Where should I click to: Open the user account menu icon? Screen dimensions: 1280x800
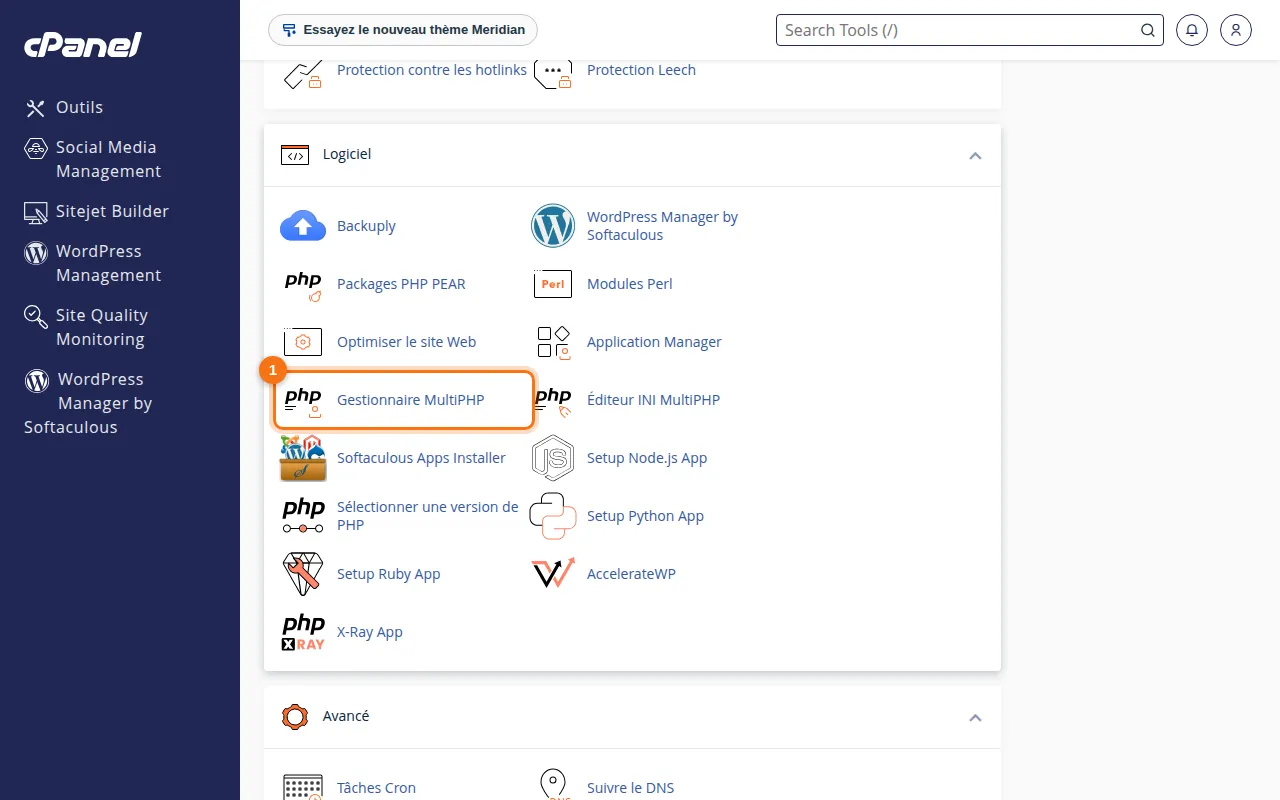click(x=1236, y=30)
